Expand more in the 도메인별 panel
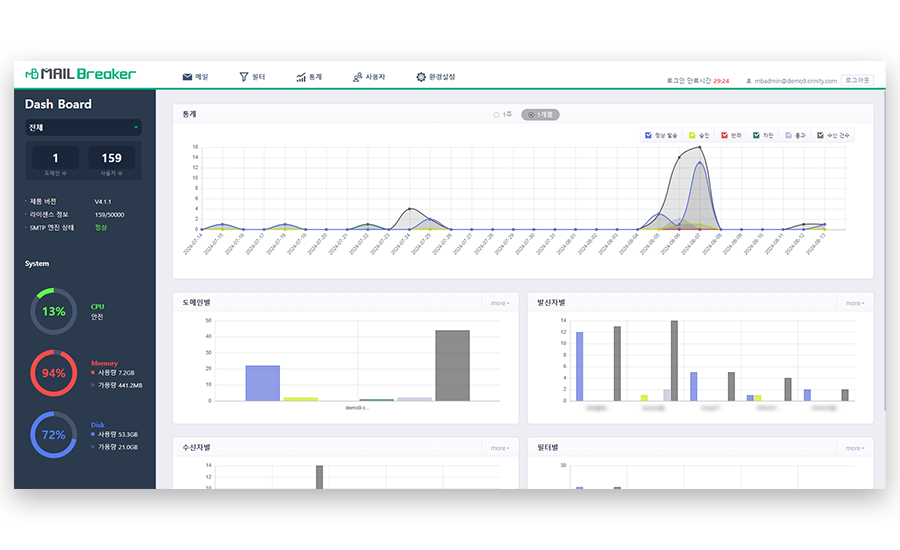 pos(499,303)
